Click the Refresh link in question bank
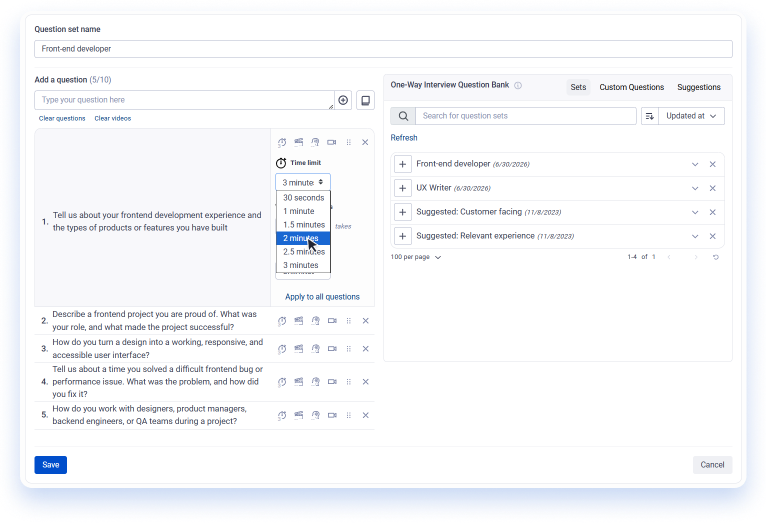766x525 pixels. [x=404, y=138]
